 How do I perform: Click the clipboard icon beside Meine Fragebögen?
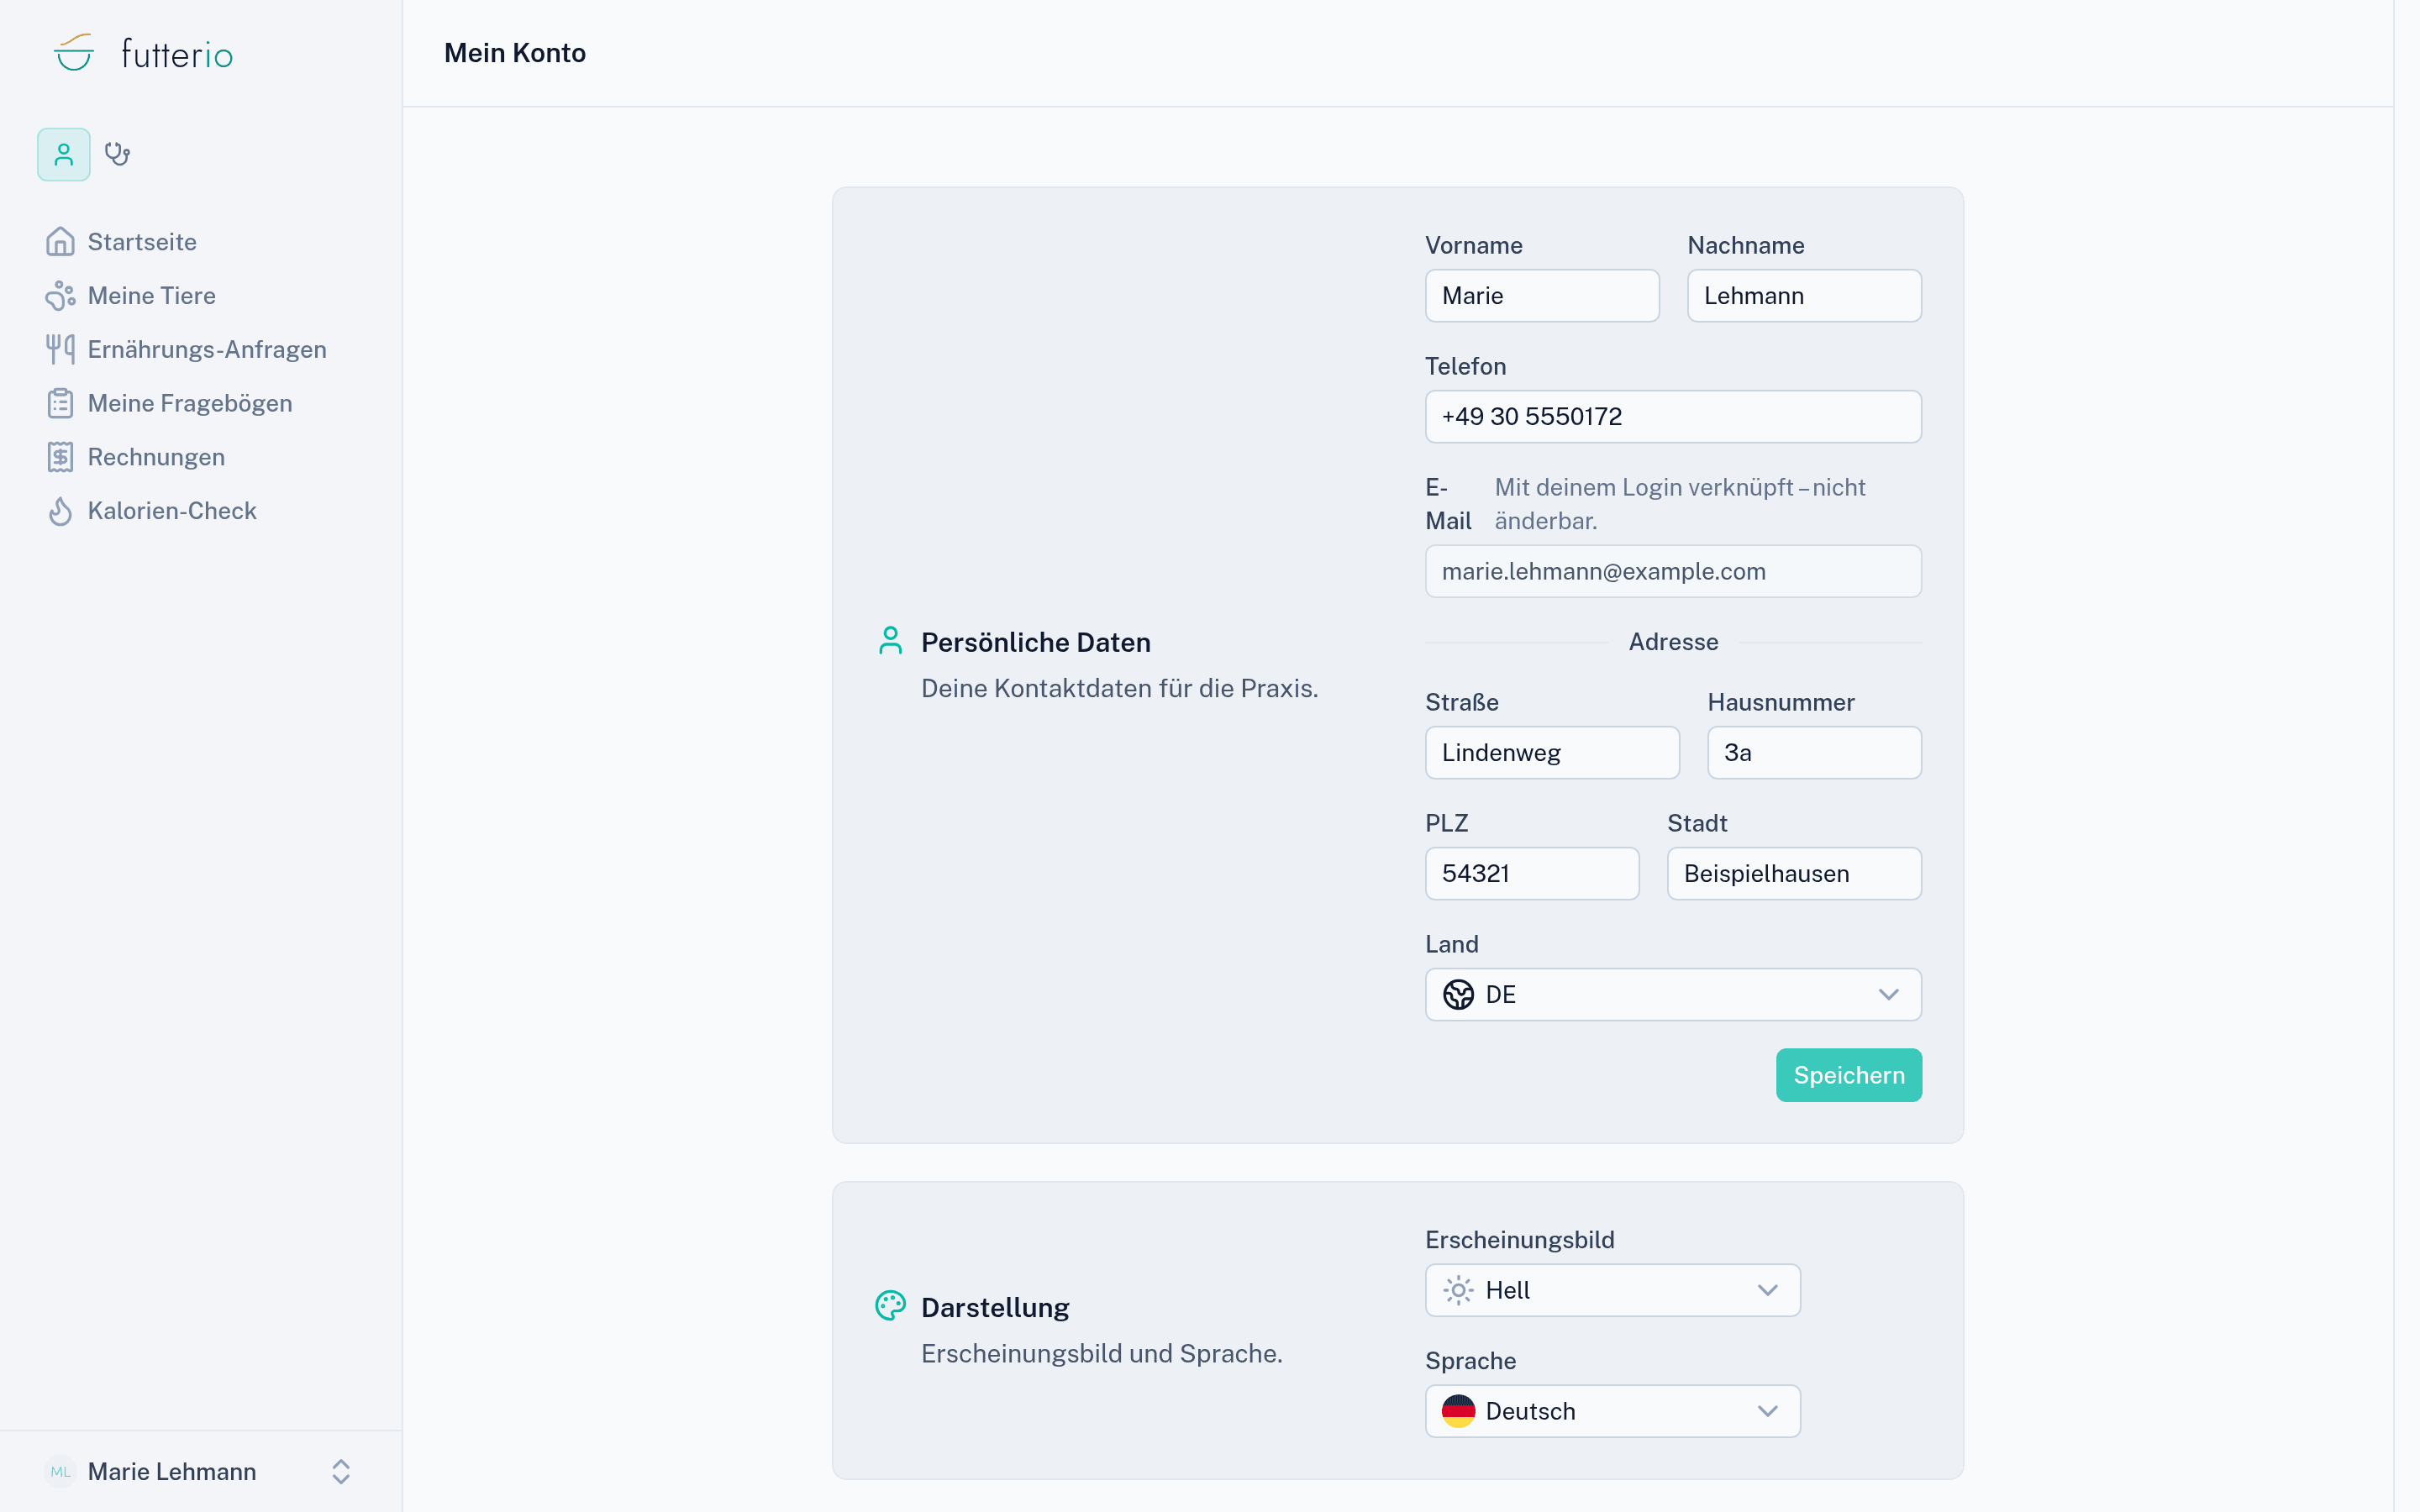[x=60, y=403]
